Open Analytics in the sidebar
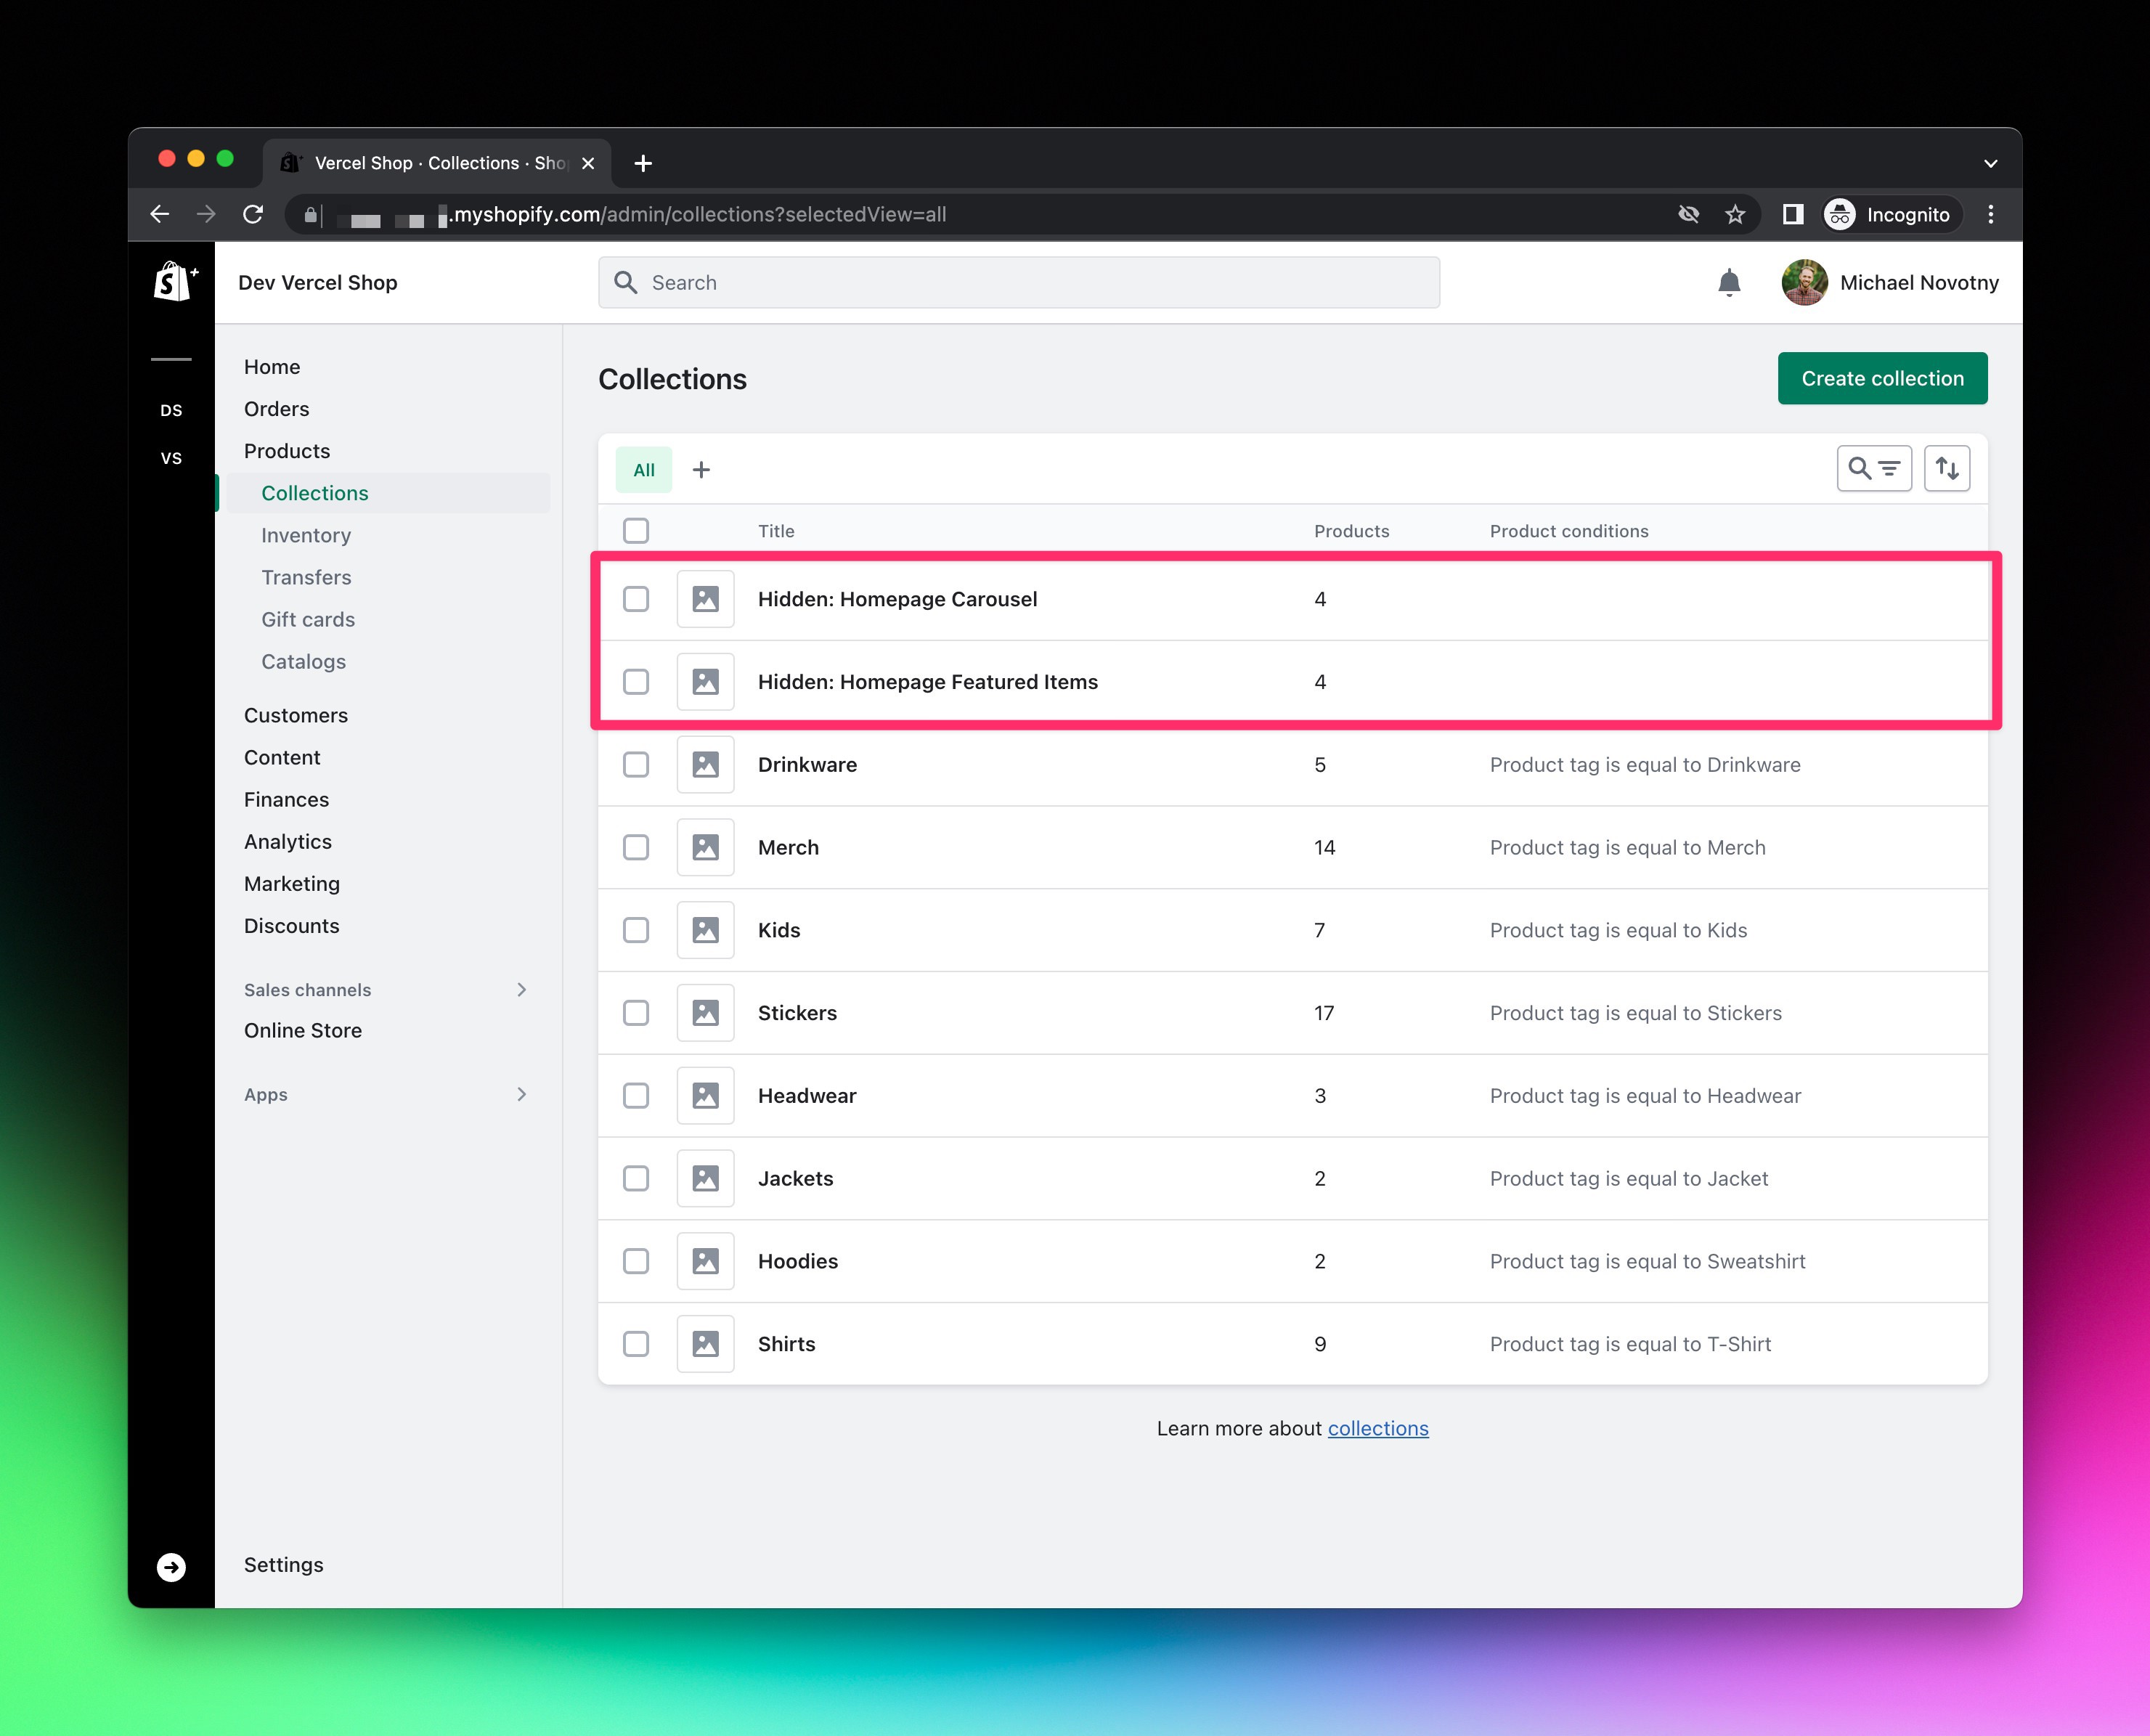2150x1736 pixels. coord(288,842)
